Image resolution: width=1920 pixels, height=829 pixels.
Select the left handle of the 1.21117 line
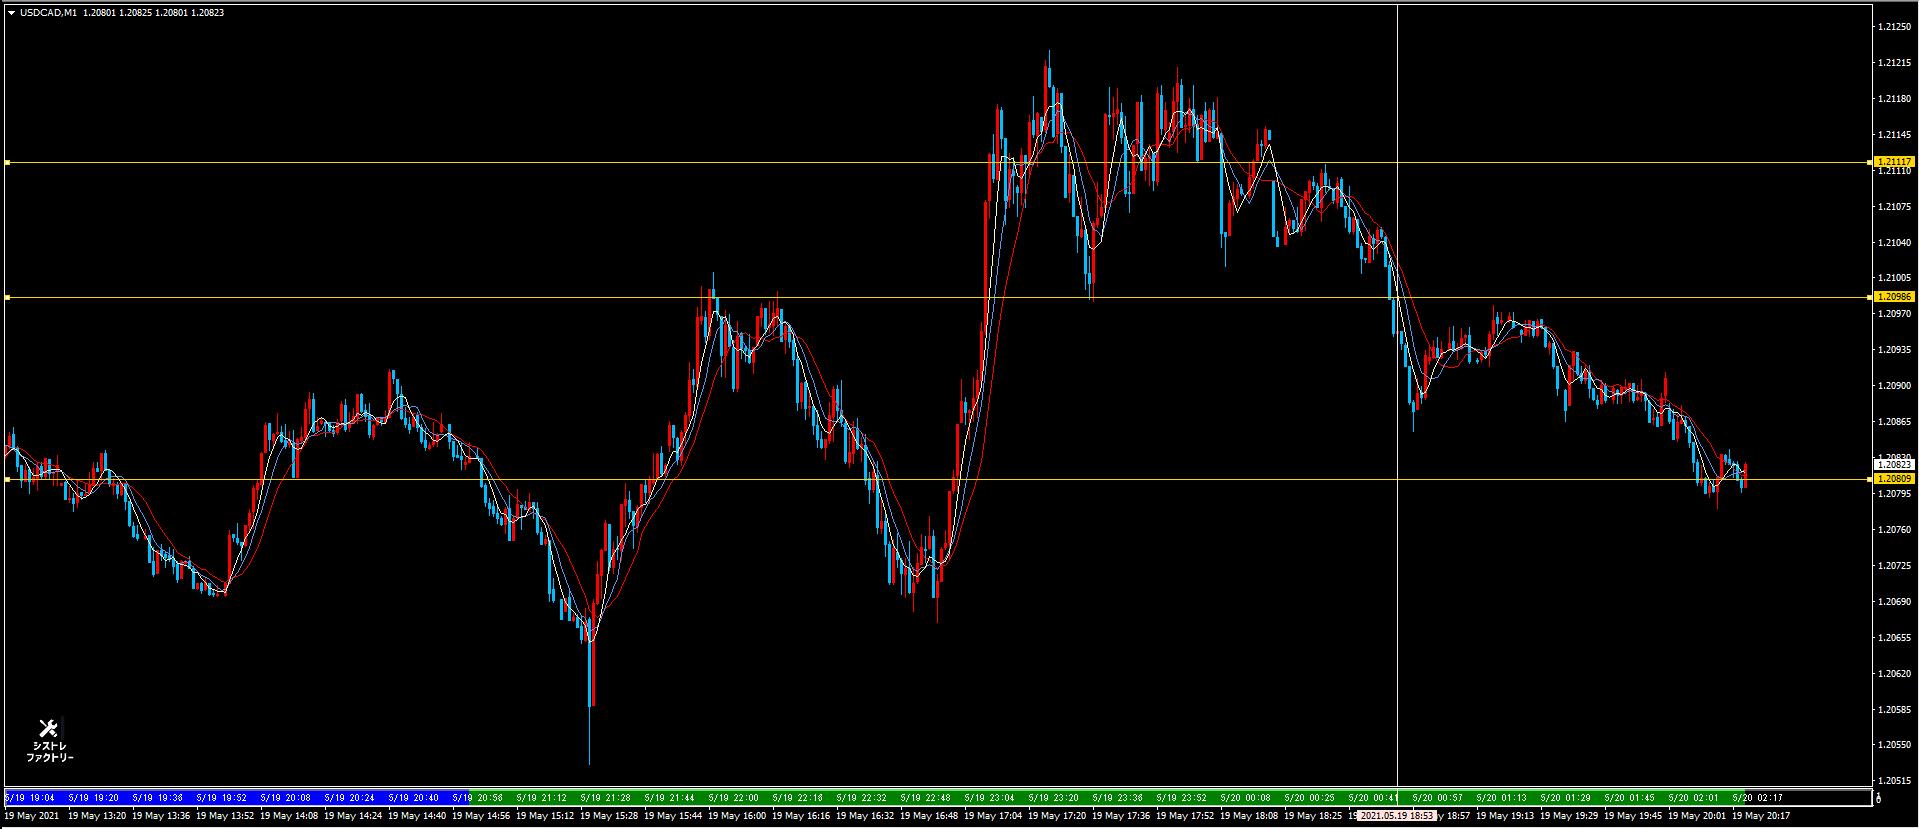point(7,162)
